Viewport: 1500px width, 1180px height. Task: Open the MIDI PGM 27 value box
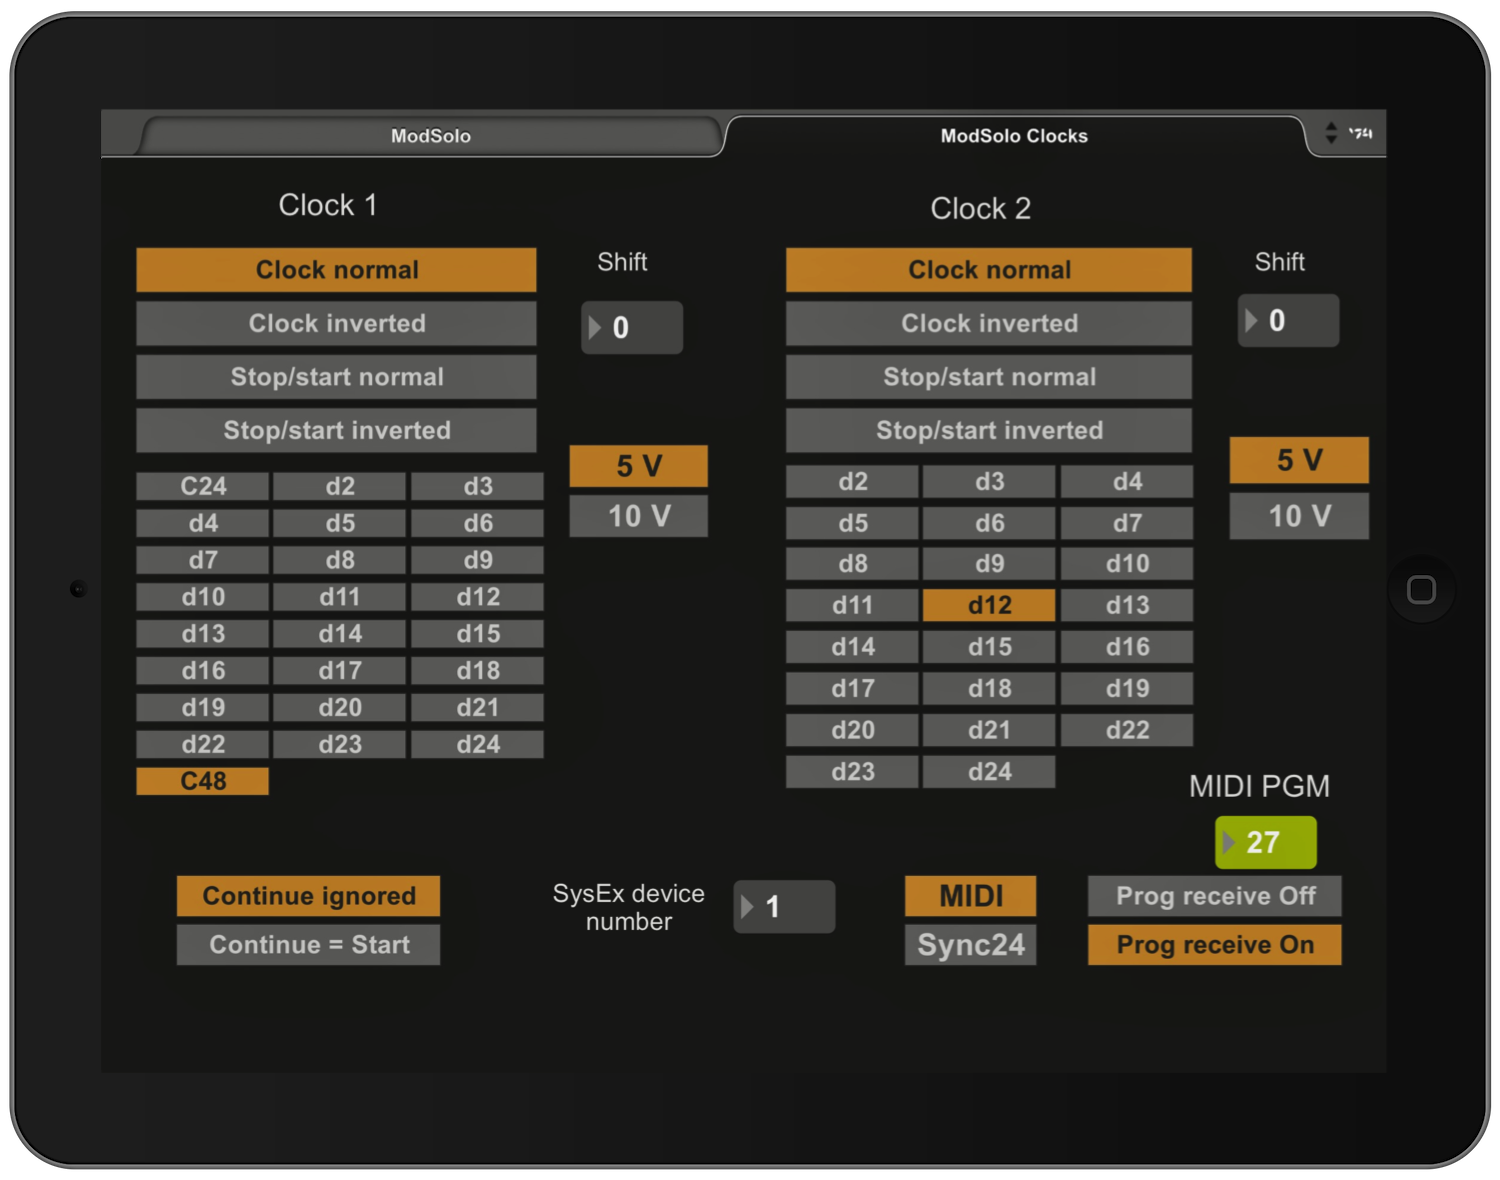click(1265, 842)
